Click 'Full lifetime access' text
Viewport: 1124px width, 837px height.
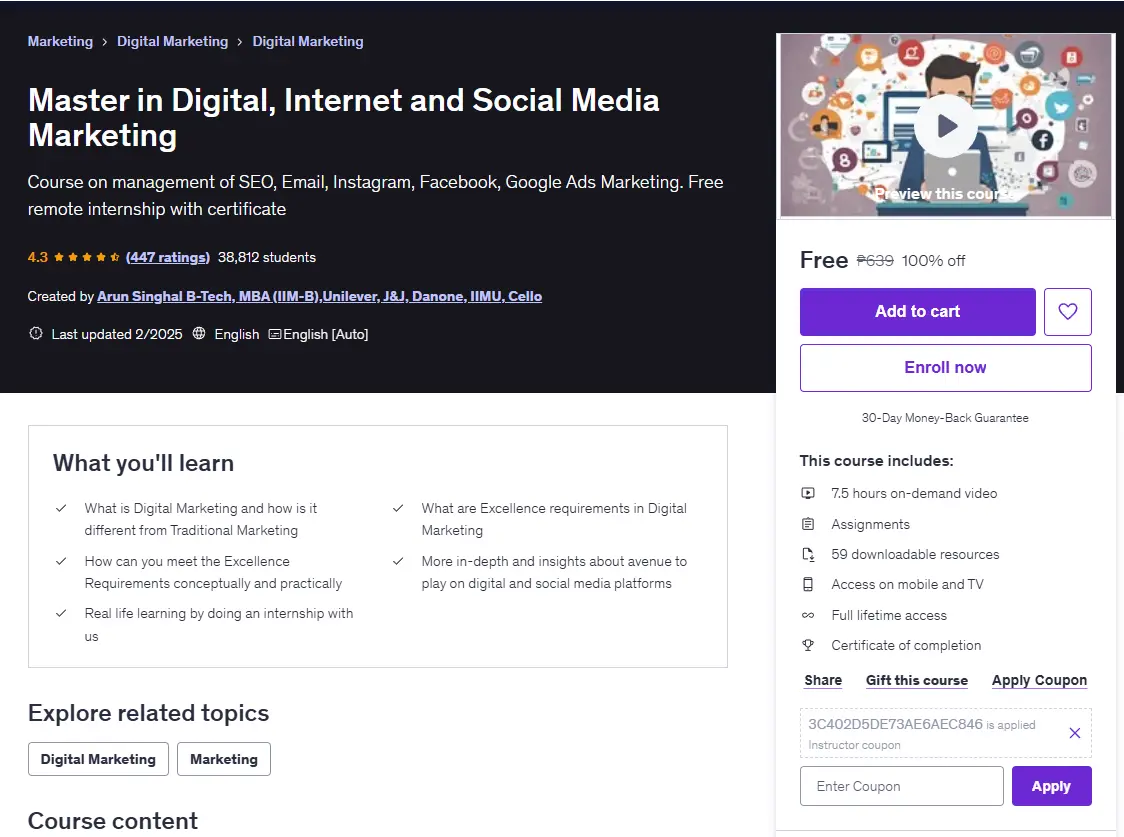889,615
